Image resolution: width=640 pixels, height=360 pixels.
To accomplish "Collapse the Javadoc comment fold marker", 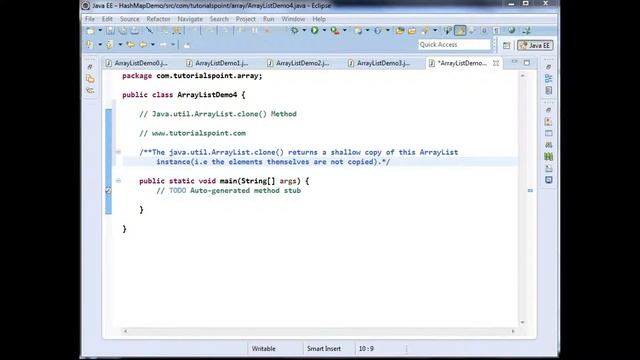I will (118, 152).
